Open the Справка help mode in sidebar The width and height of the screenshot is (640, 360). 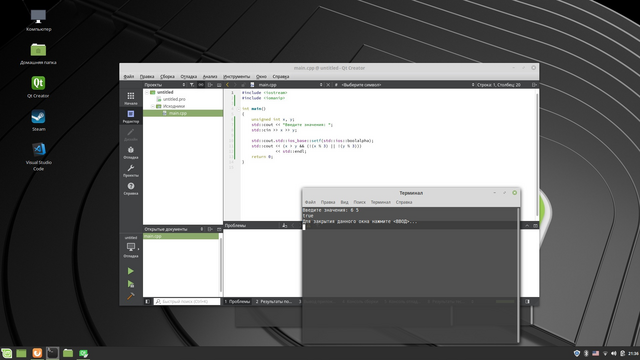pyautogui.click(x=131, y=188)
